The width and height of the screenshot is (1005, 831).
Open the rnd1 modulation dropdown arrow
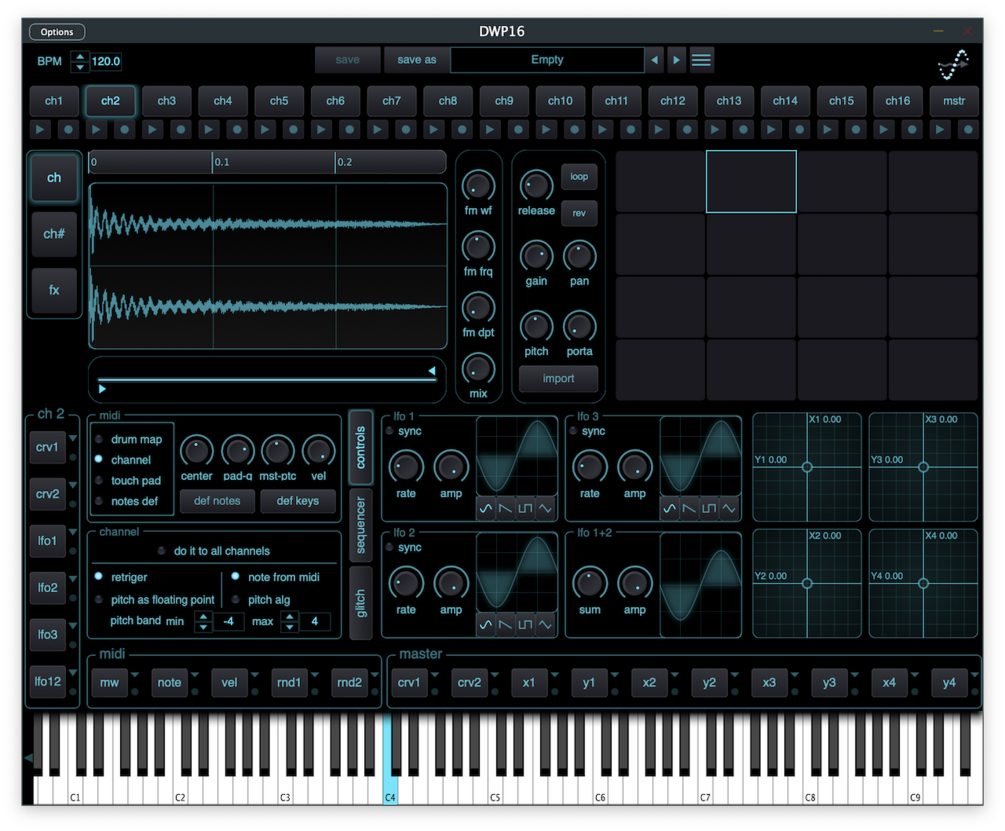[x=315, y=675]
